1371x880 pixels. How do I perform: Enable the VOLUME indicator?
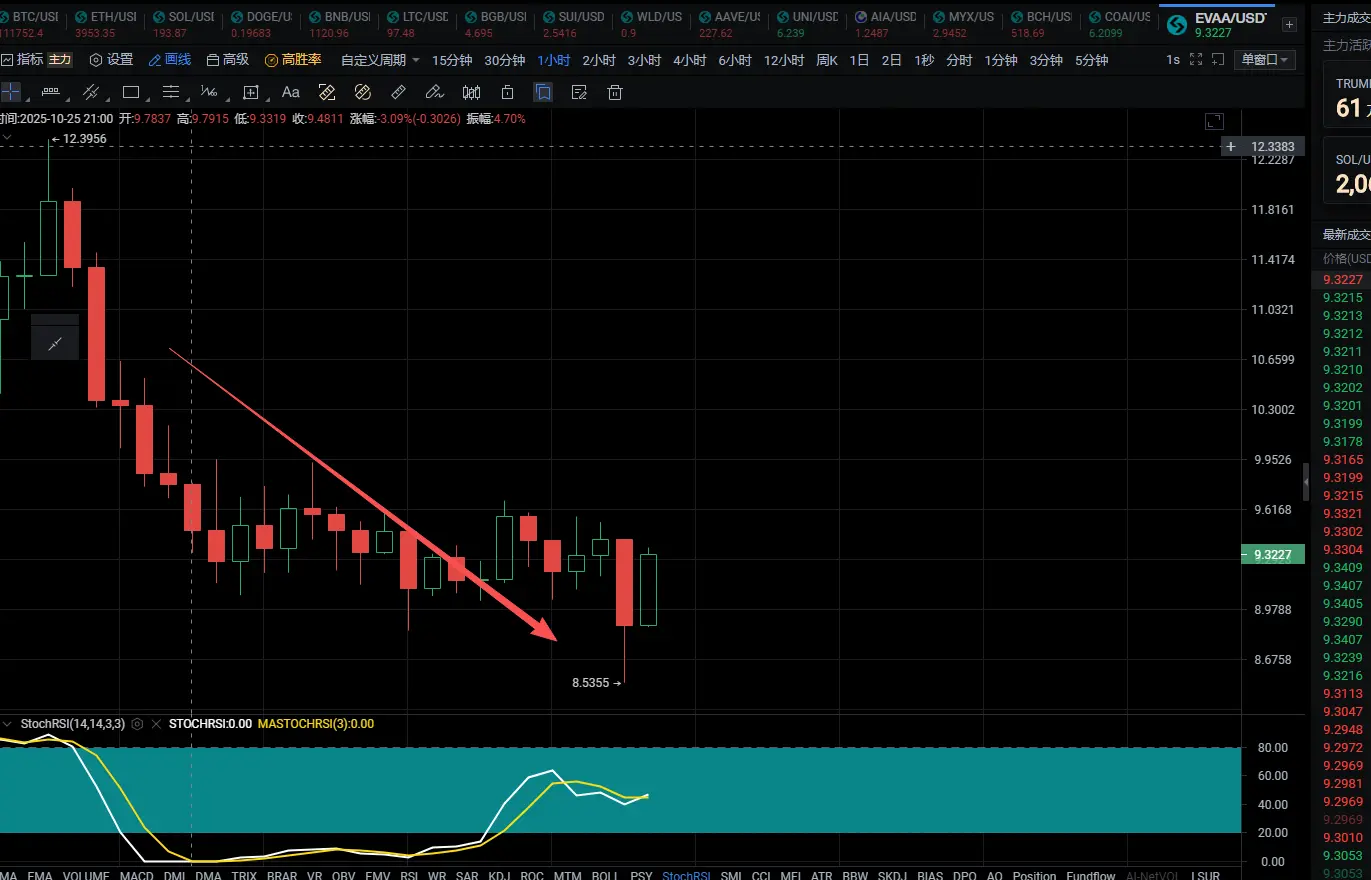point(86,876)
